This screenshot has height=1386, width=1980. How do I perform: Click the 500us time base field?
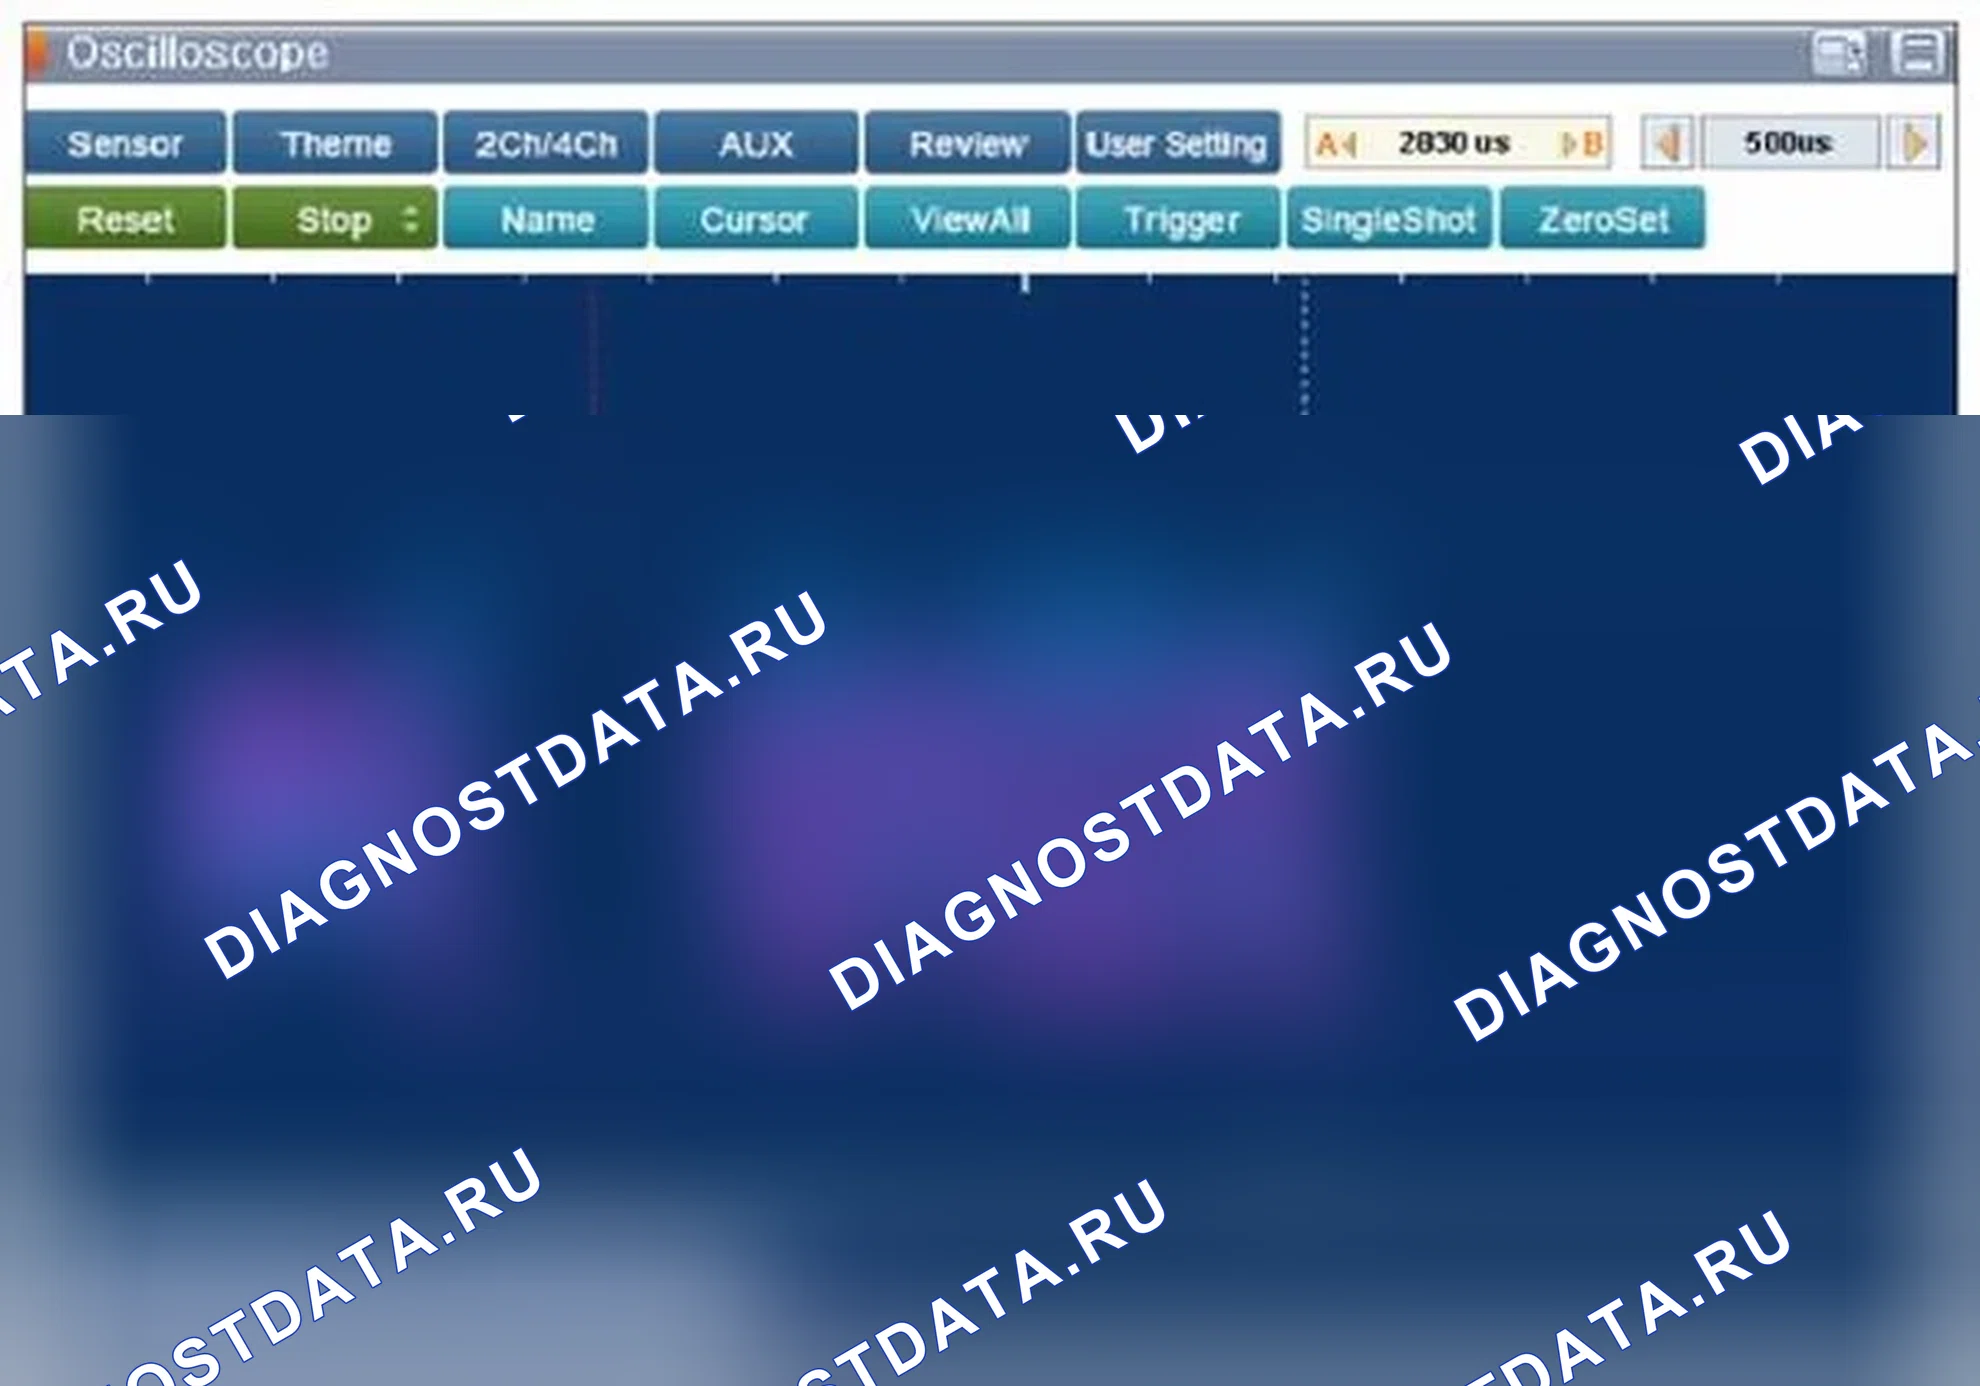coord(1790,143)
